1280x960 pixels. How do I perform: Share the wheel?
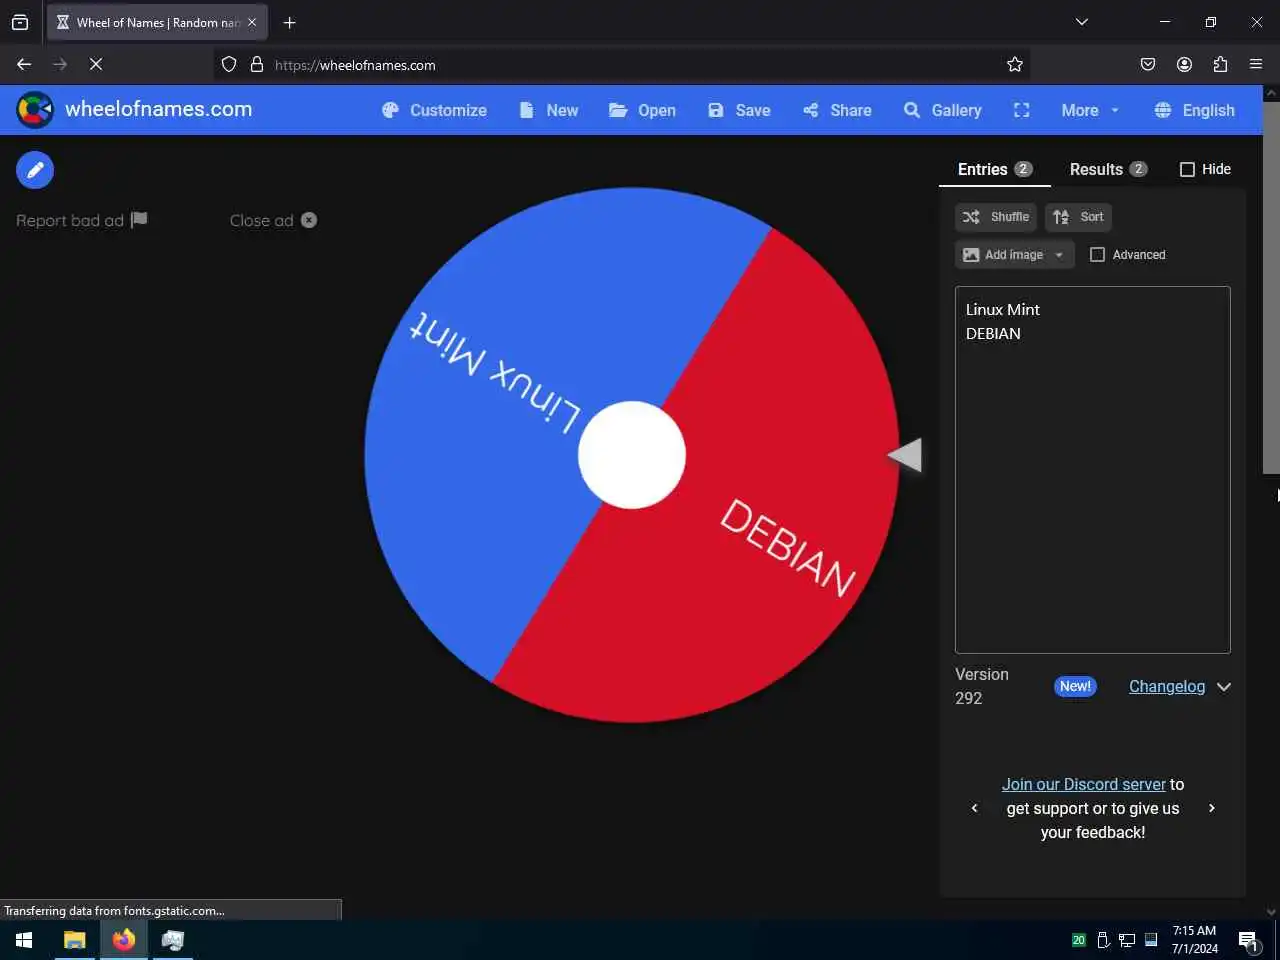tap(837, 110)
